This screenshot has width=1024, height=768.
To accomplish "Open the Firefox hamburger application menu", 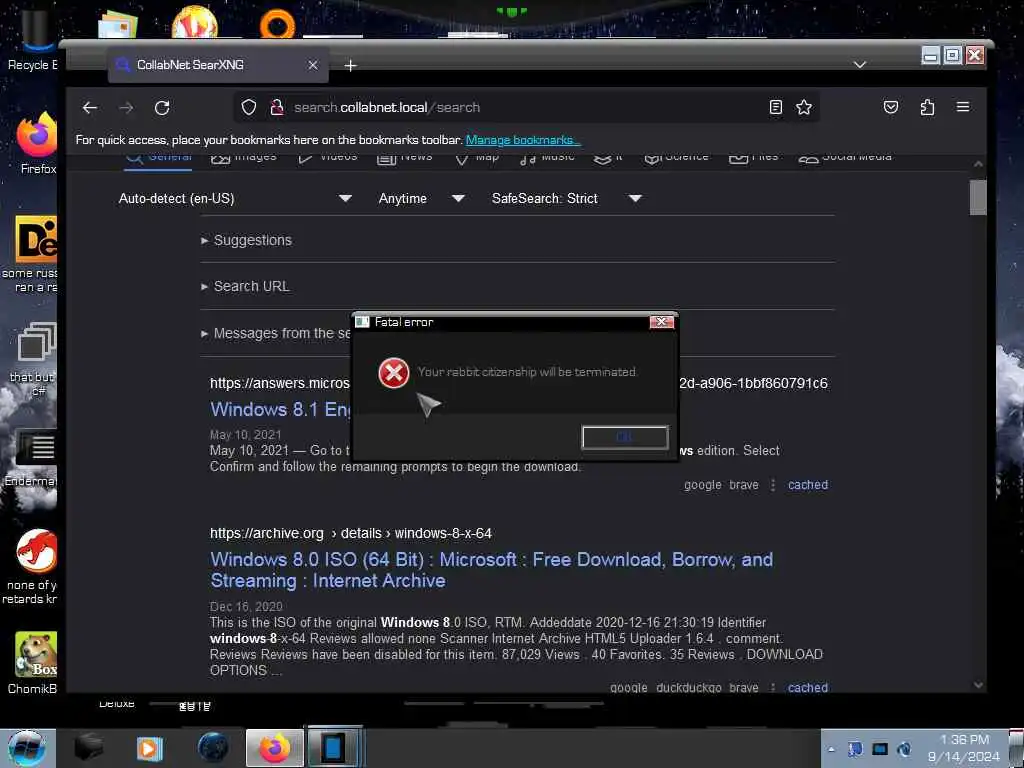I will click(963, 107).
